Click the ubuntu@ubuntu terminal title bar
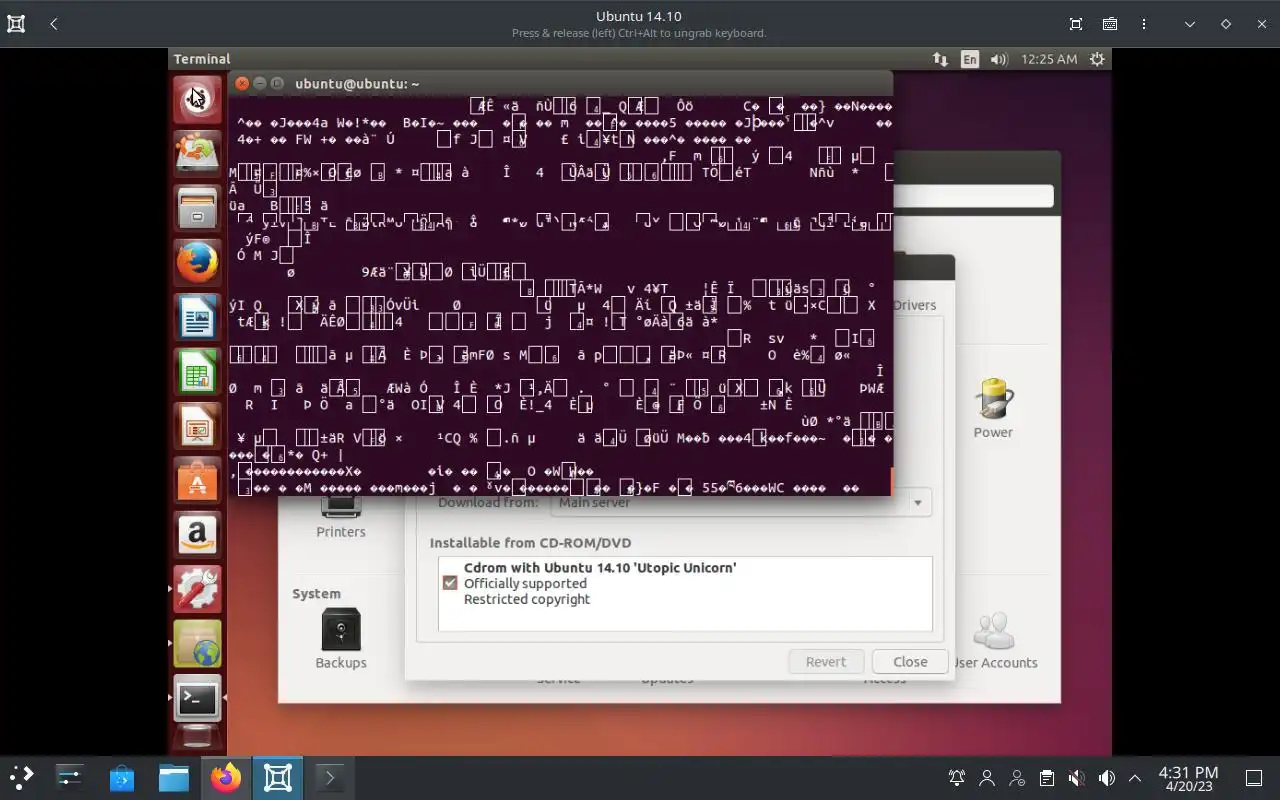 tap(560, 84)
